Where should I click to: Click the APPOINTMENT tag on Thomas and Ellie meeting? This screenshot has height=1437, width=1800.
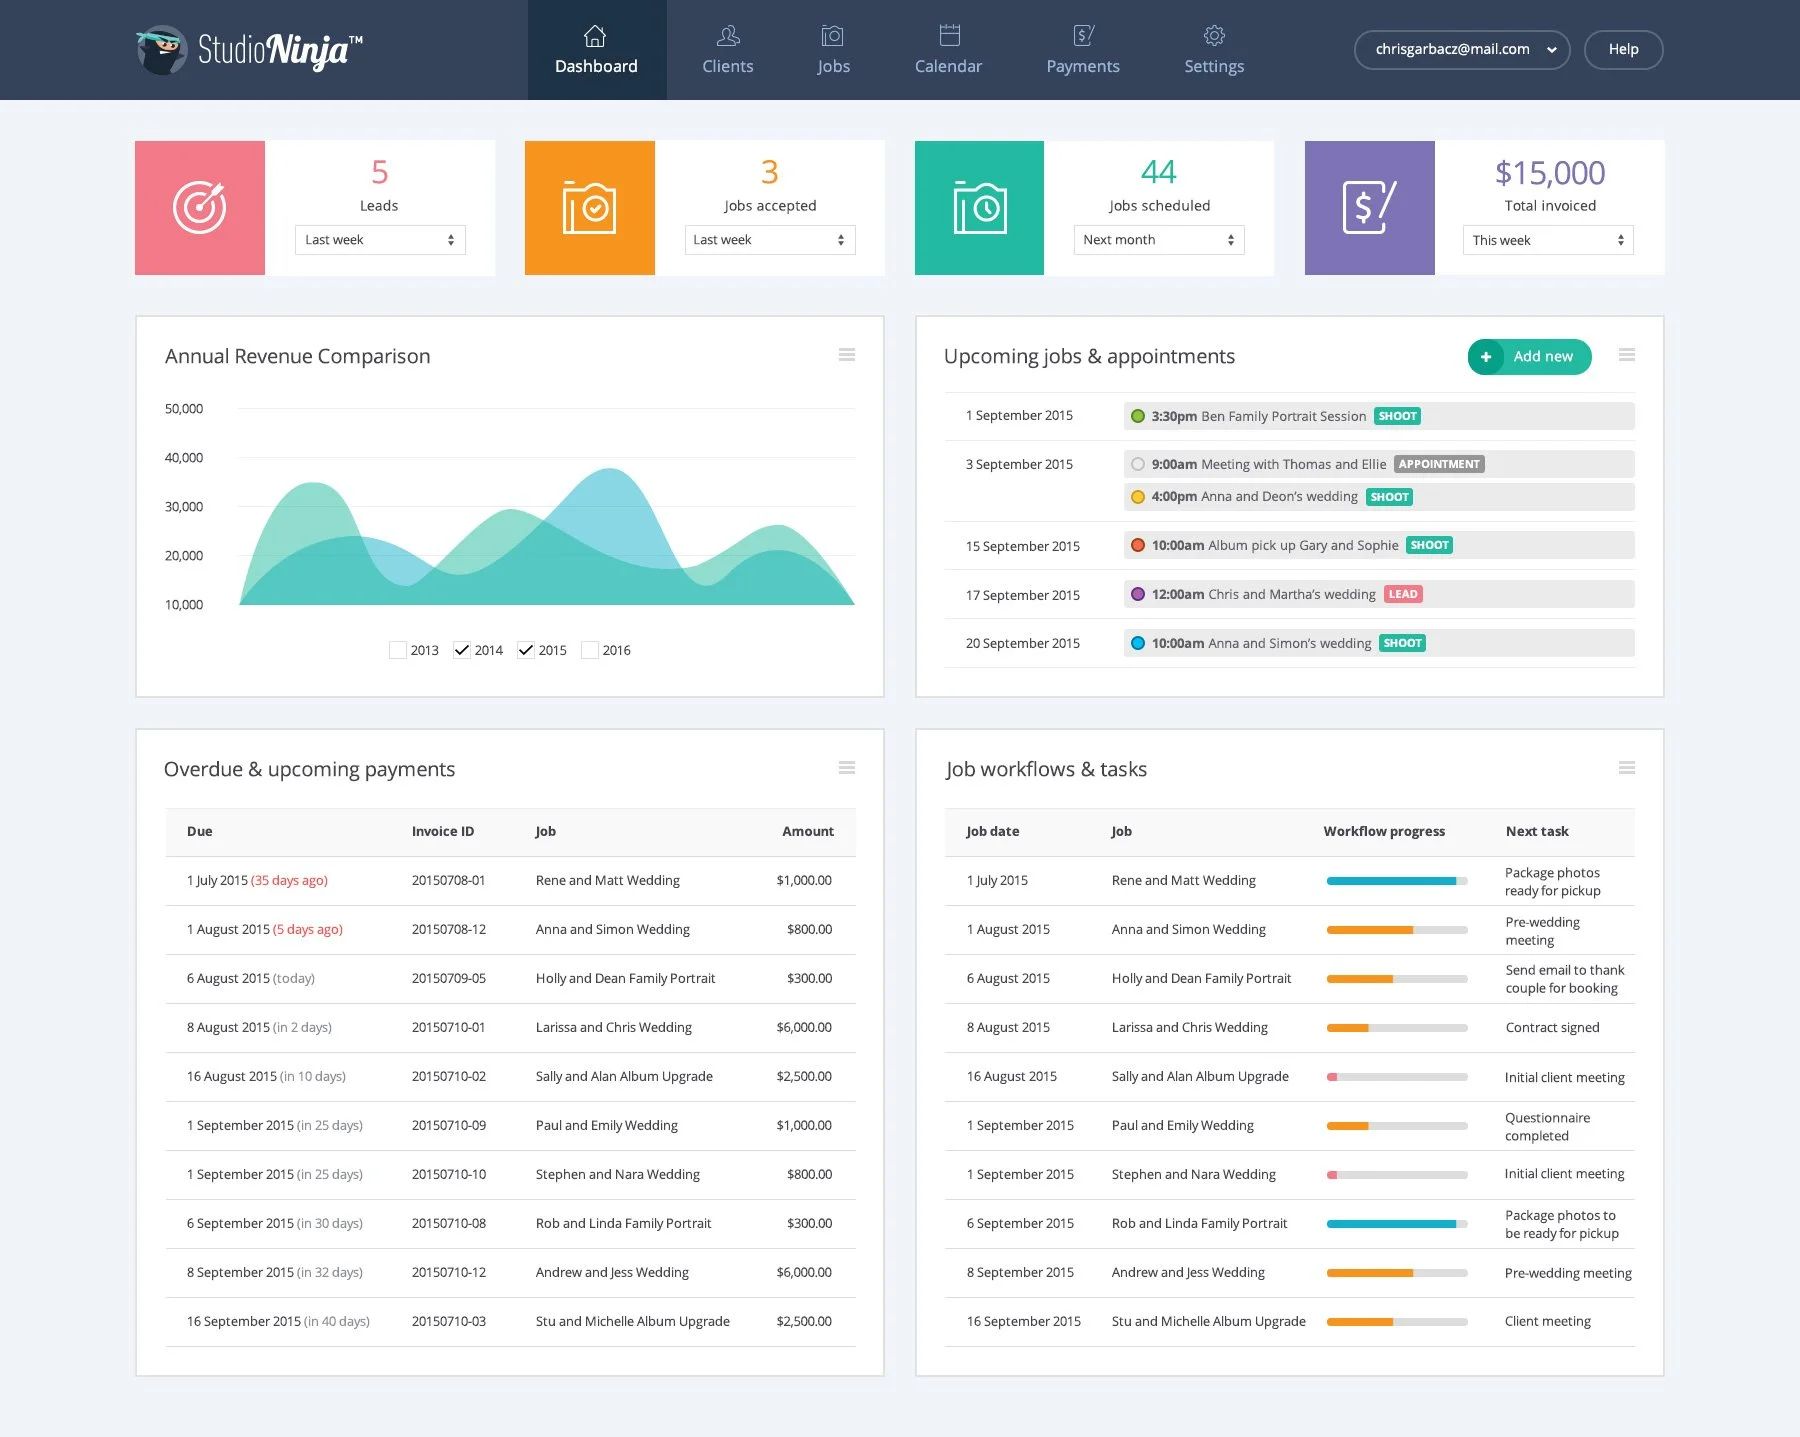tap(1439, 464)
